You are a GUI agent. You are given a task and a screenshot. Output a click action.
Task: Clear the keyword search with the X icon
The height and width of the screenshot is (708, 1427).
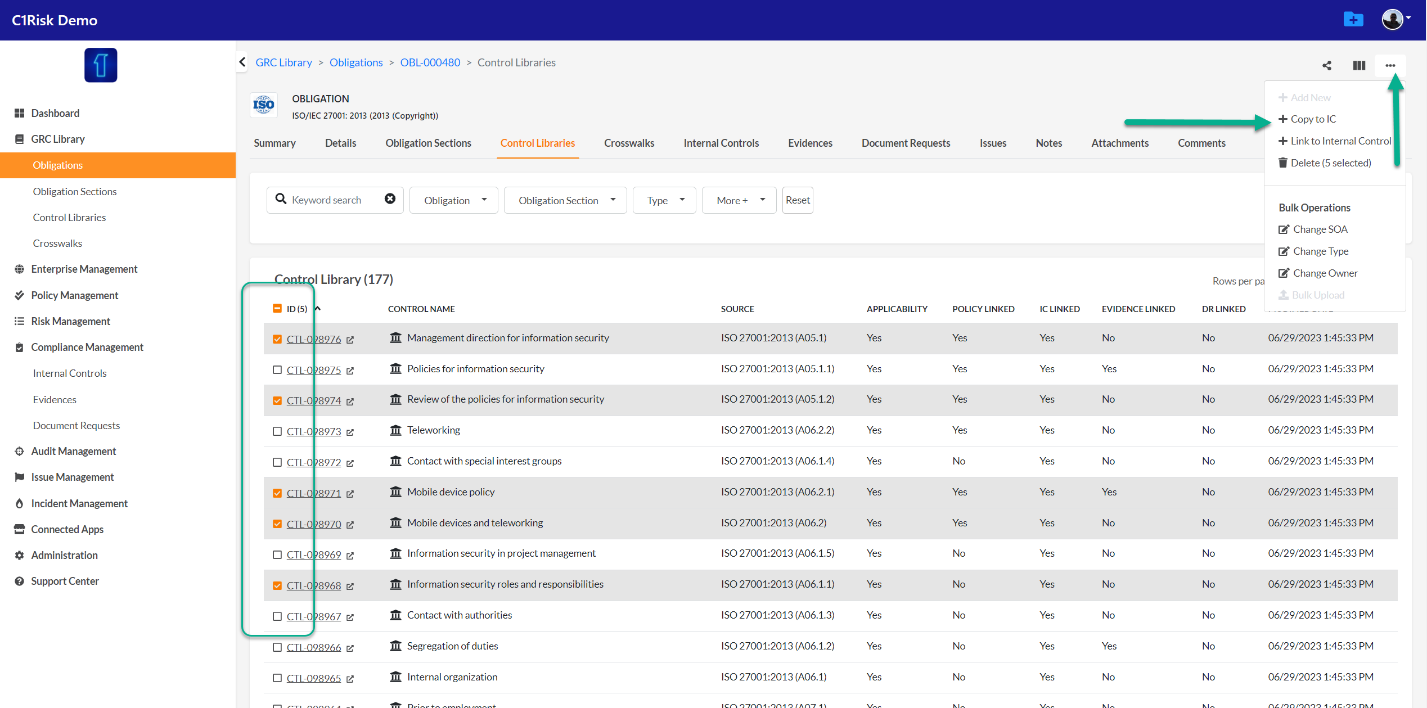click(390, 199)
